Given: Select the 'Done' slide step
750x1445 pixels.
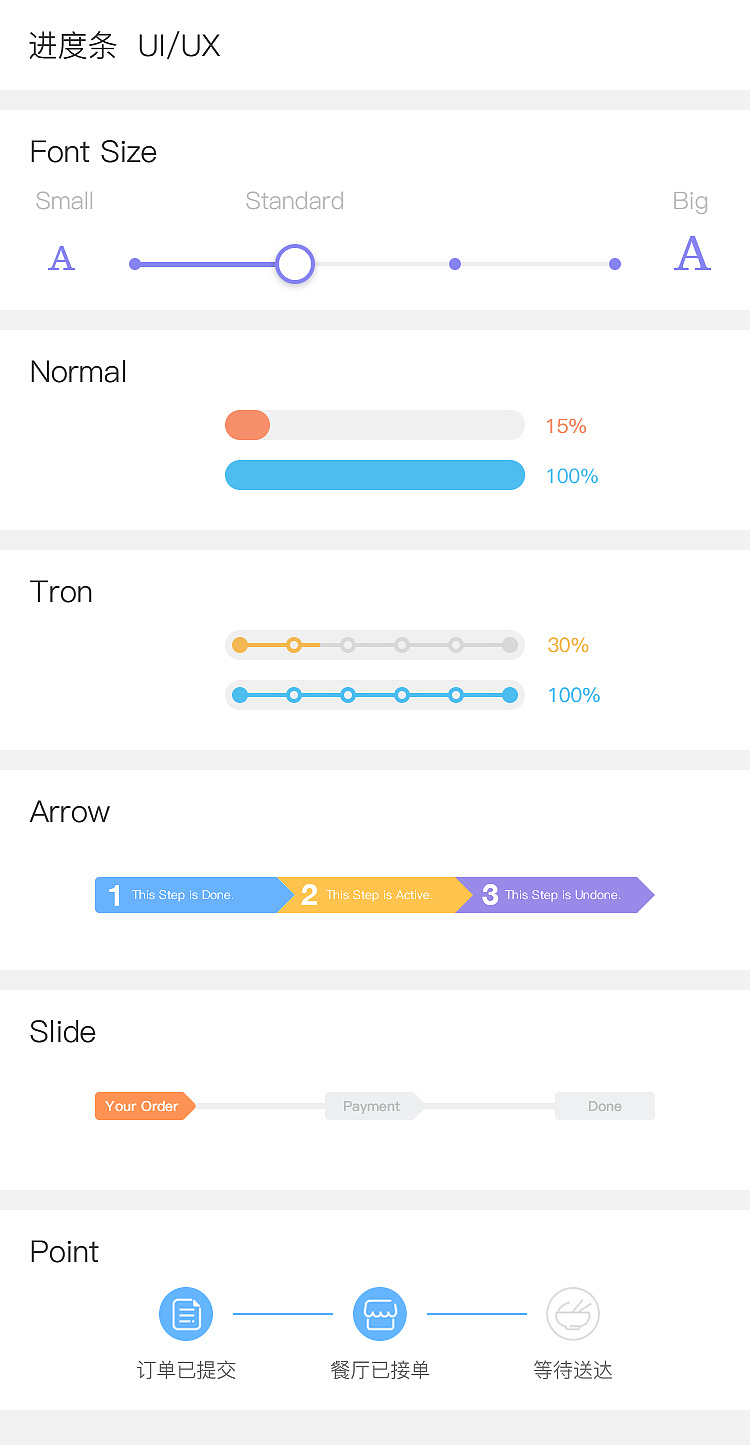Looking at the screenshot, I should pos(605,1106).
